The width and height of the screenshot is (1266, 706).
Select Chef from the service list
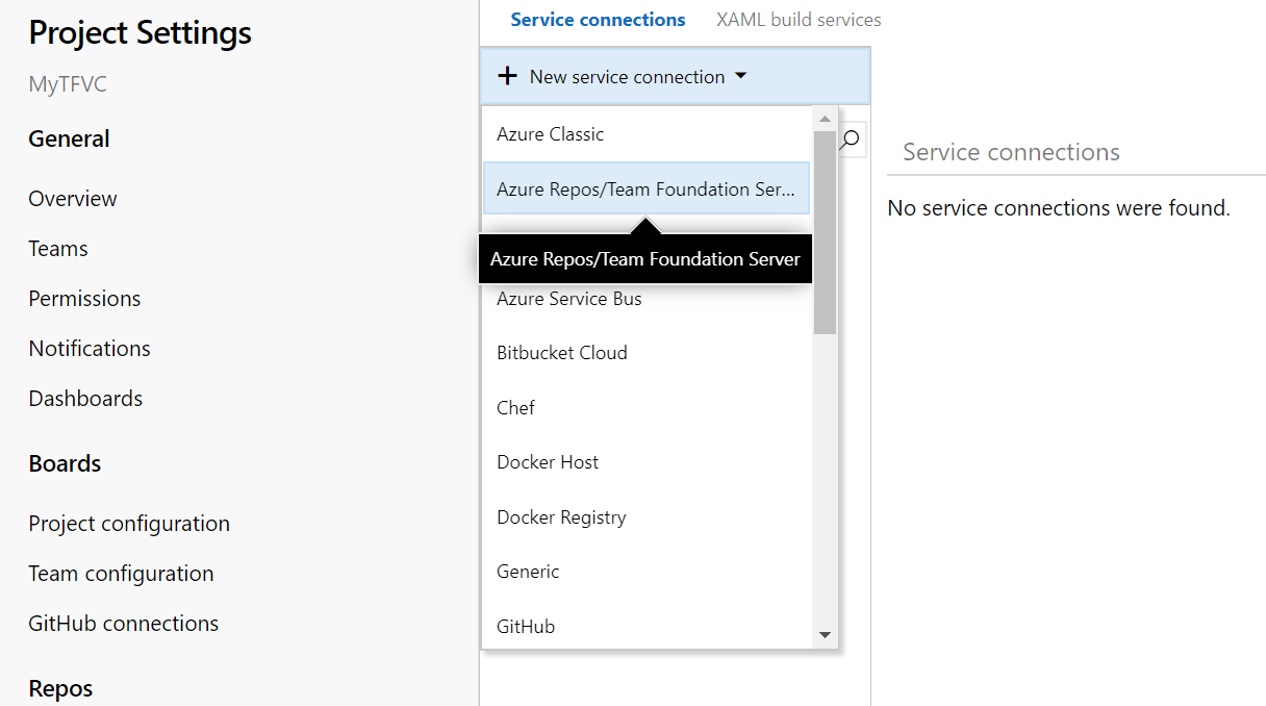point(515,407)
